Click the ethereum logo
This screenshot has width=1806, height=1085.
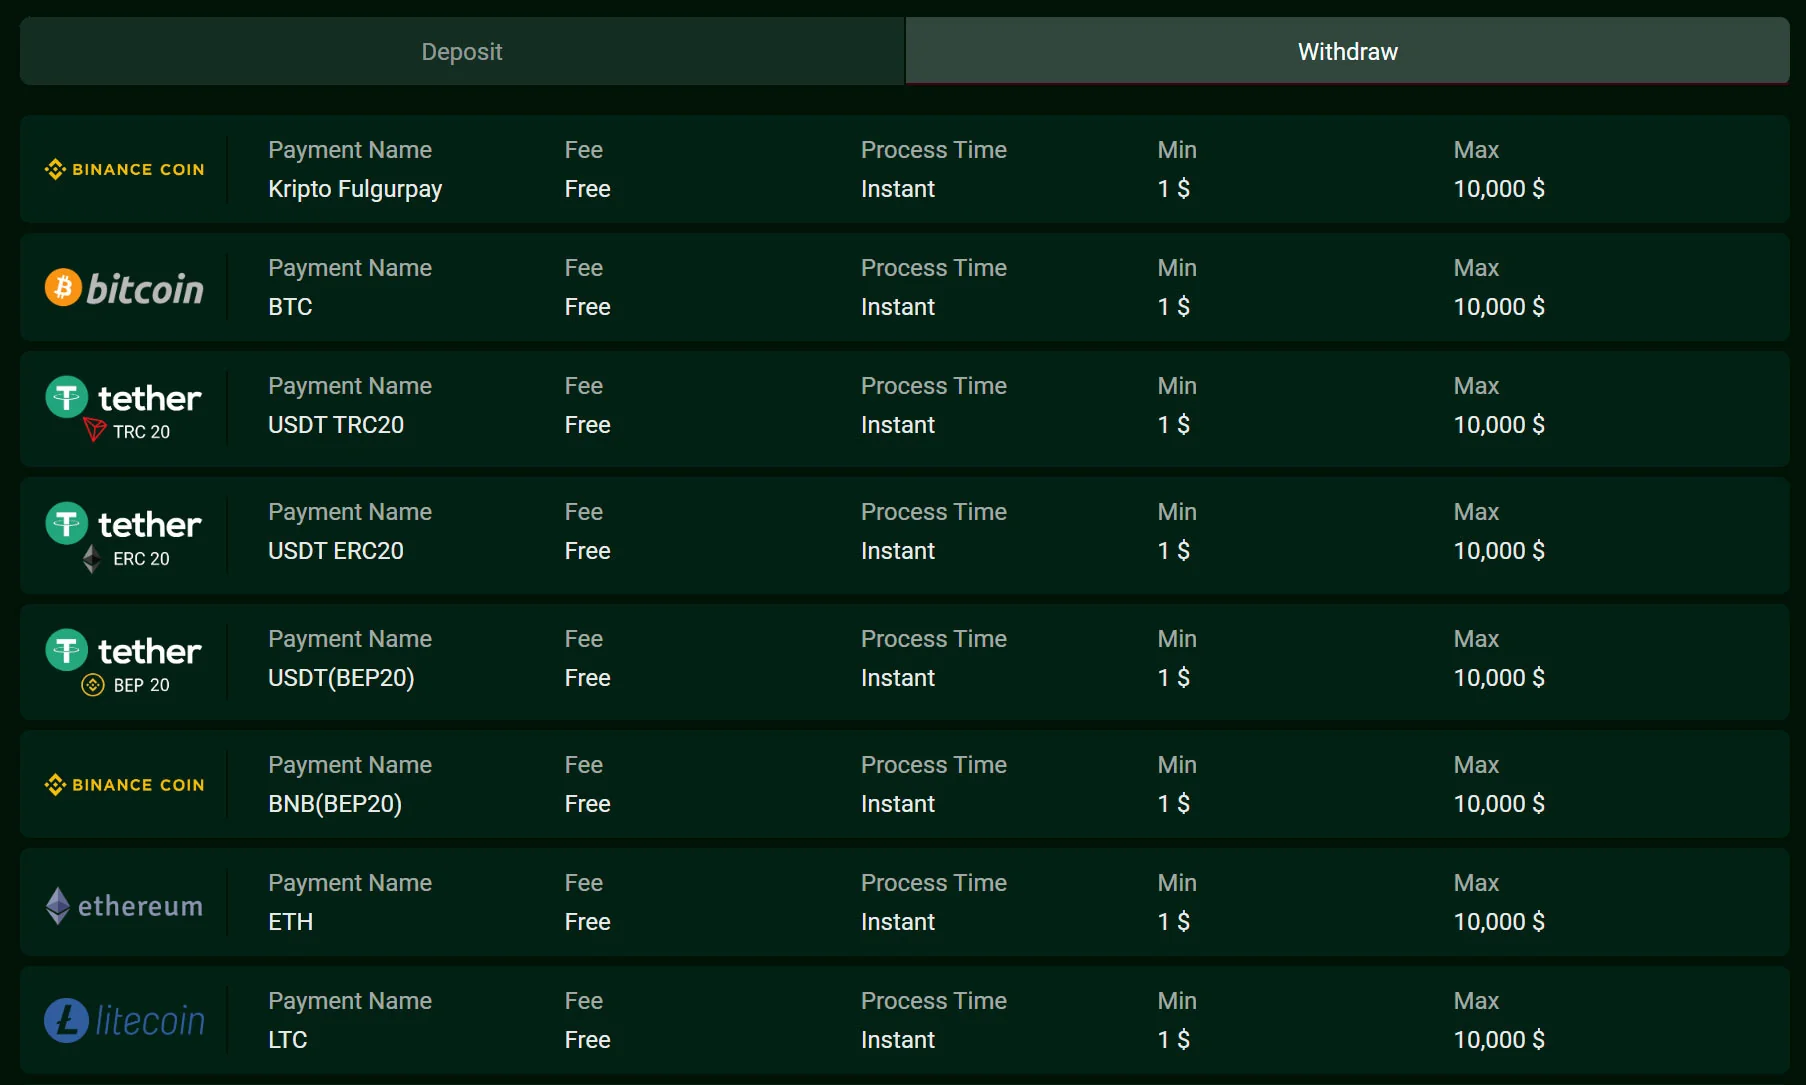125,905
